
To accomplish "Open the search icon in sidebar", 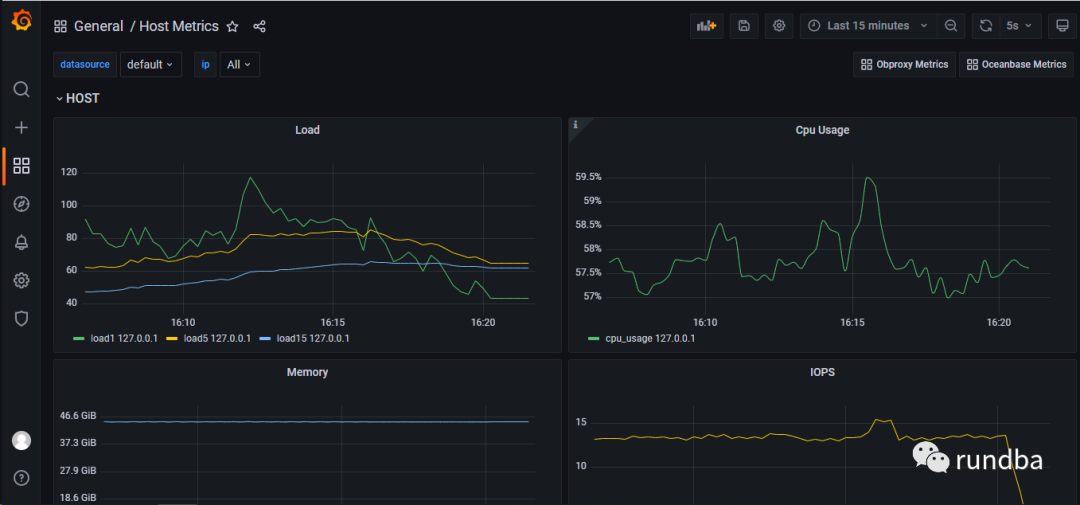I will [21, 90].
